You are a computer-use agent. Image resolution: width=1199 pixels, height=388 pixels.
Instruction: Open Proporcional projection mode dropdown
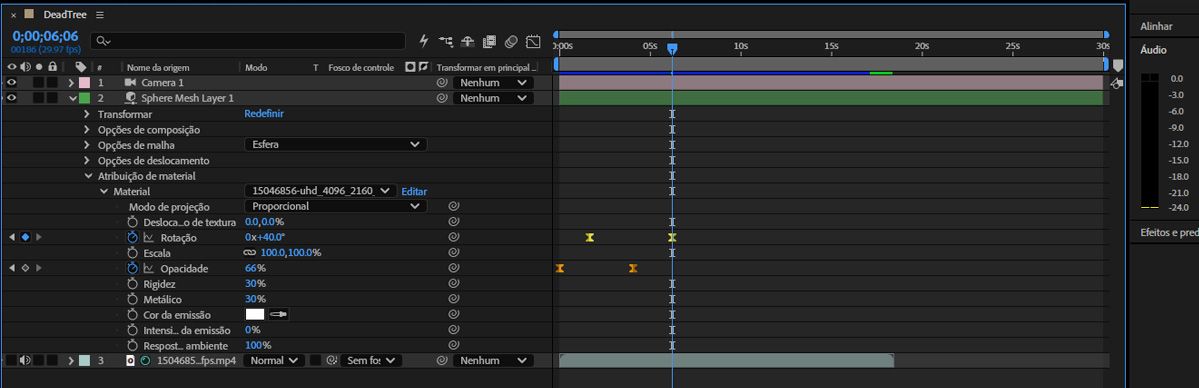[x=336, y=206]
